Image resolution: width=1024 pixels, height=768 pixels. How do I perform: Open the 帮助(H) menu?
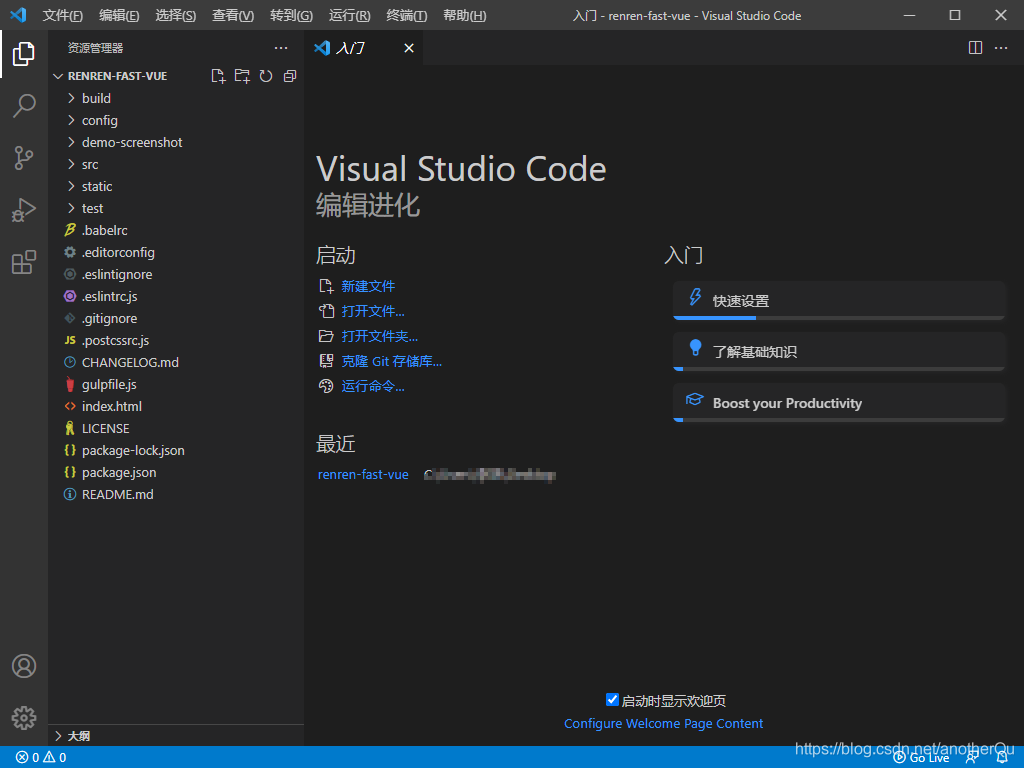pos(464,15)
